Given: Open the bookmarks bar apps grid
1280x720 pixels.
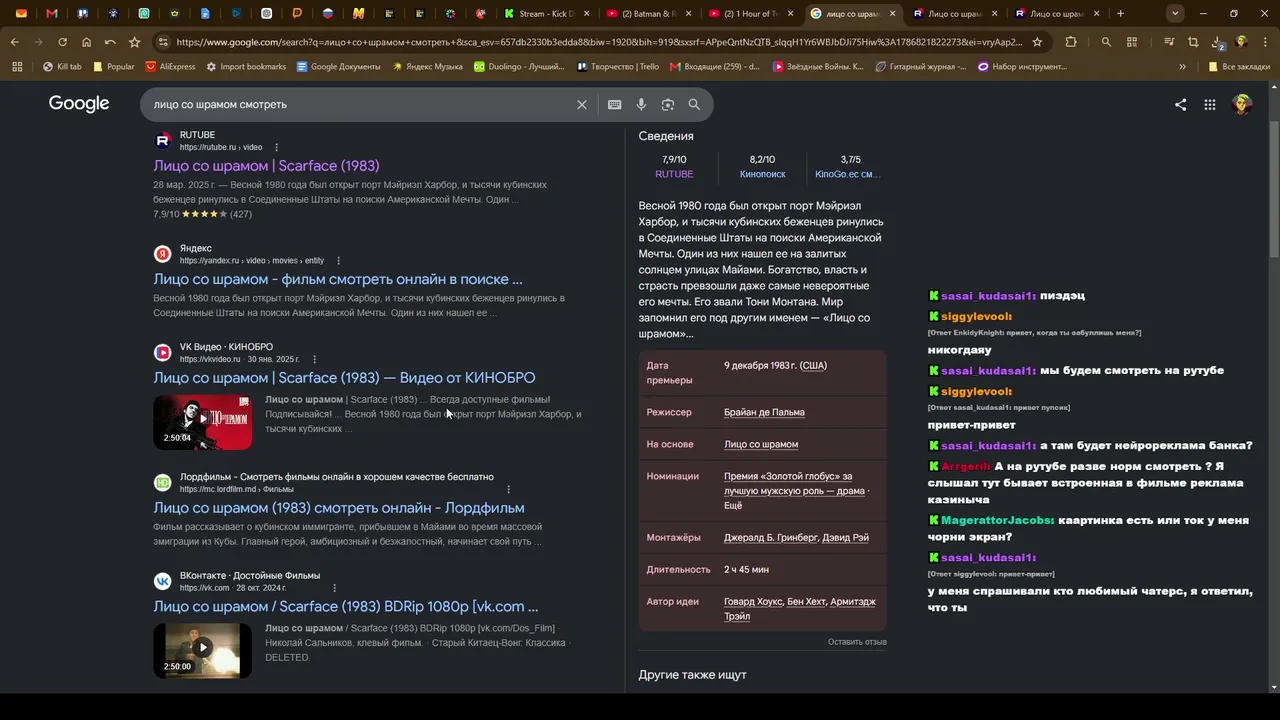Looking at the screenshot, I should click(17, 67).
